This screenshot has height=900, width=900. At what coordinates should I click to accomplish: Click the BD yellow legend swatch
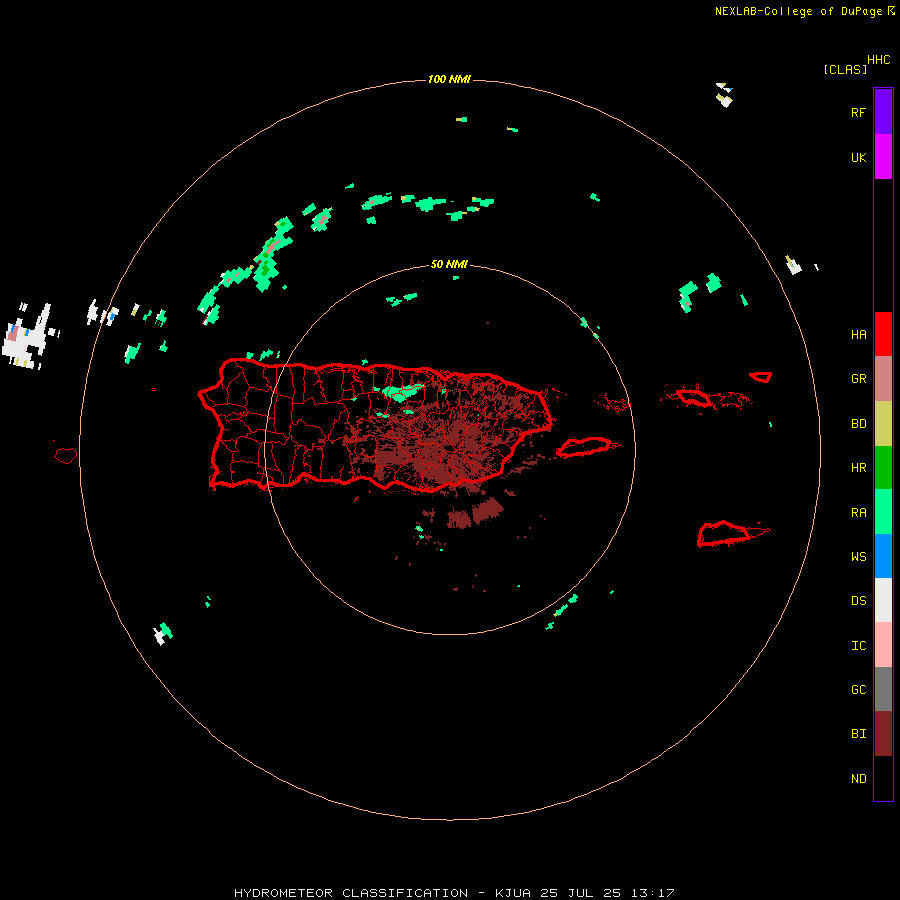tap(883, 424)
